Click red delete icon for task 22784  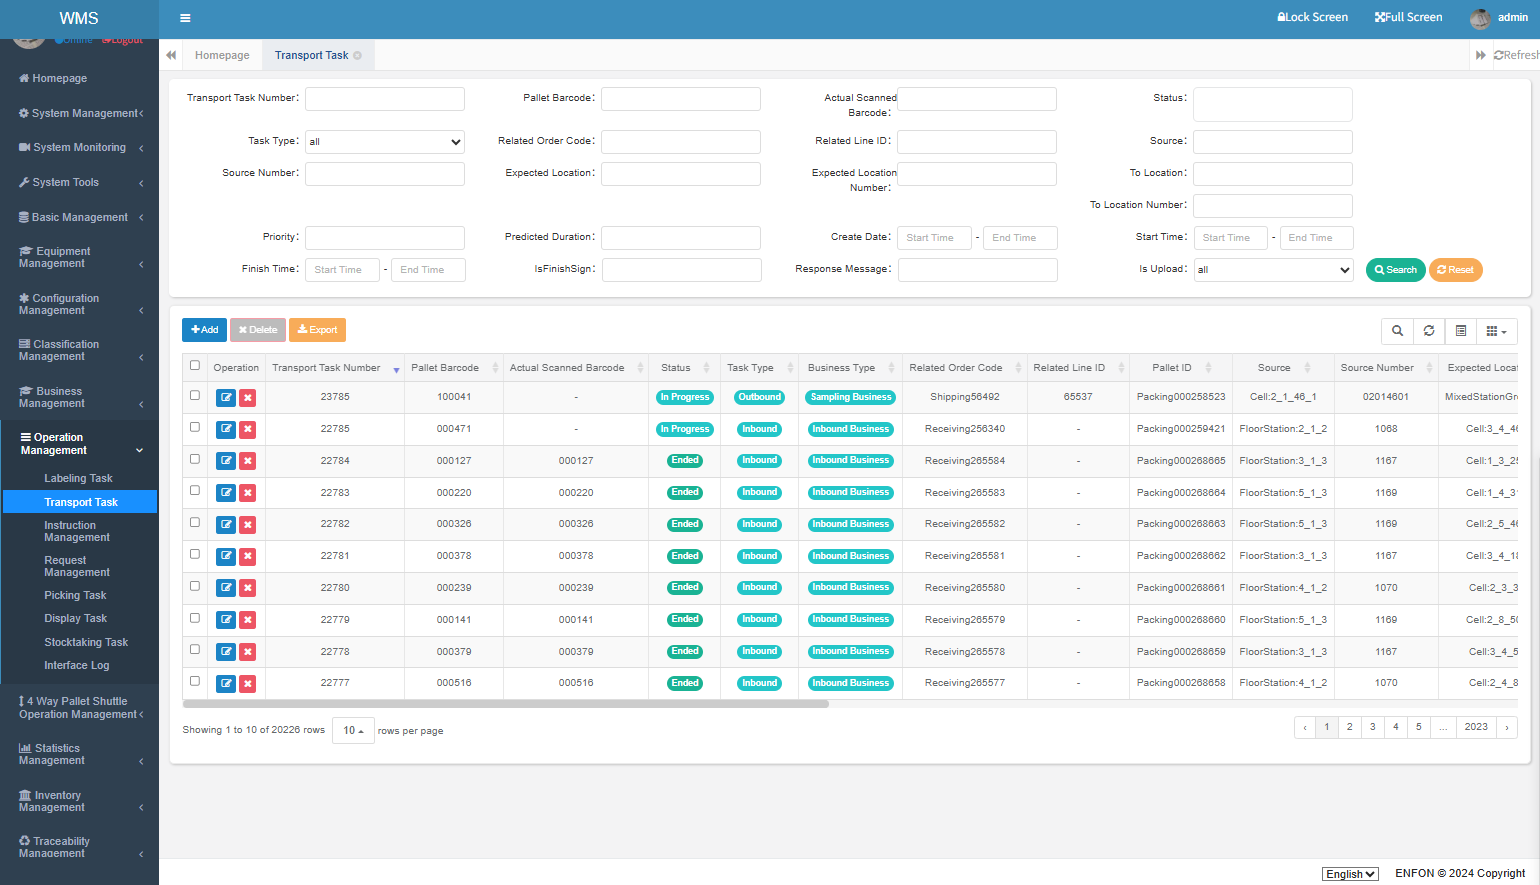point(247,461)
